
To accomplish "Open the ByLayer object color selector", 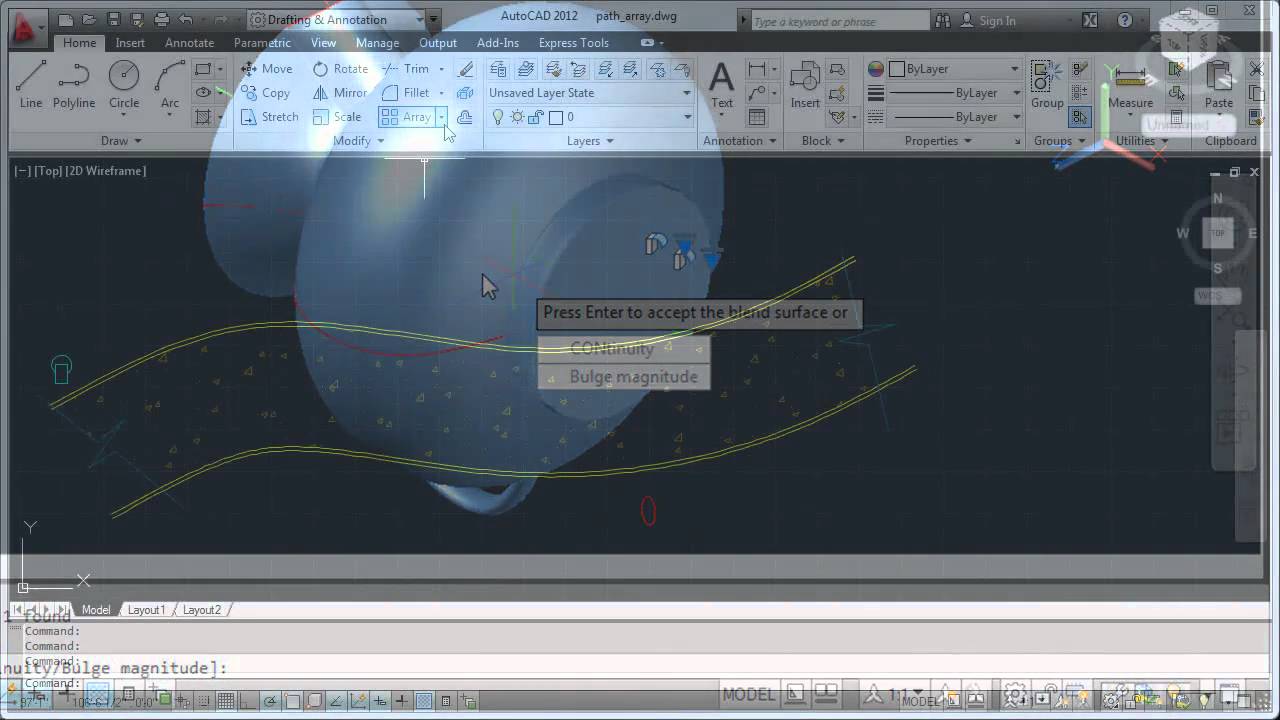I will click(954, 69).
